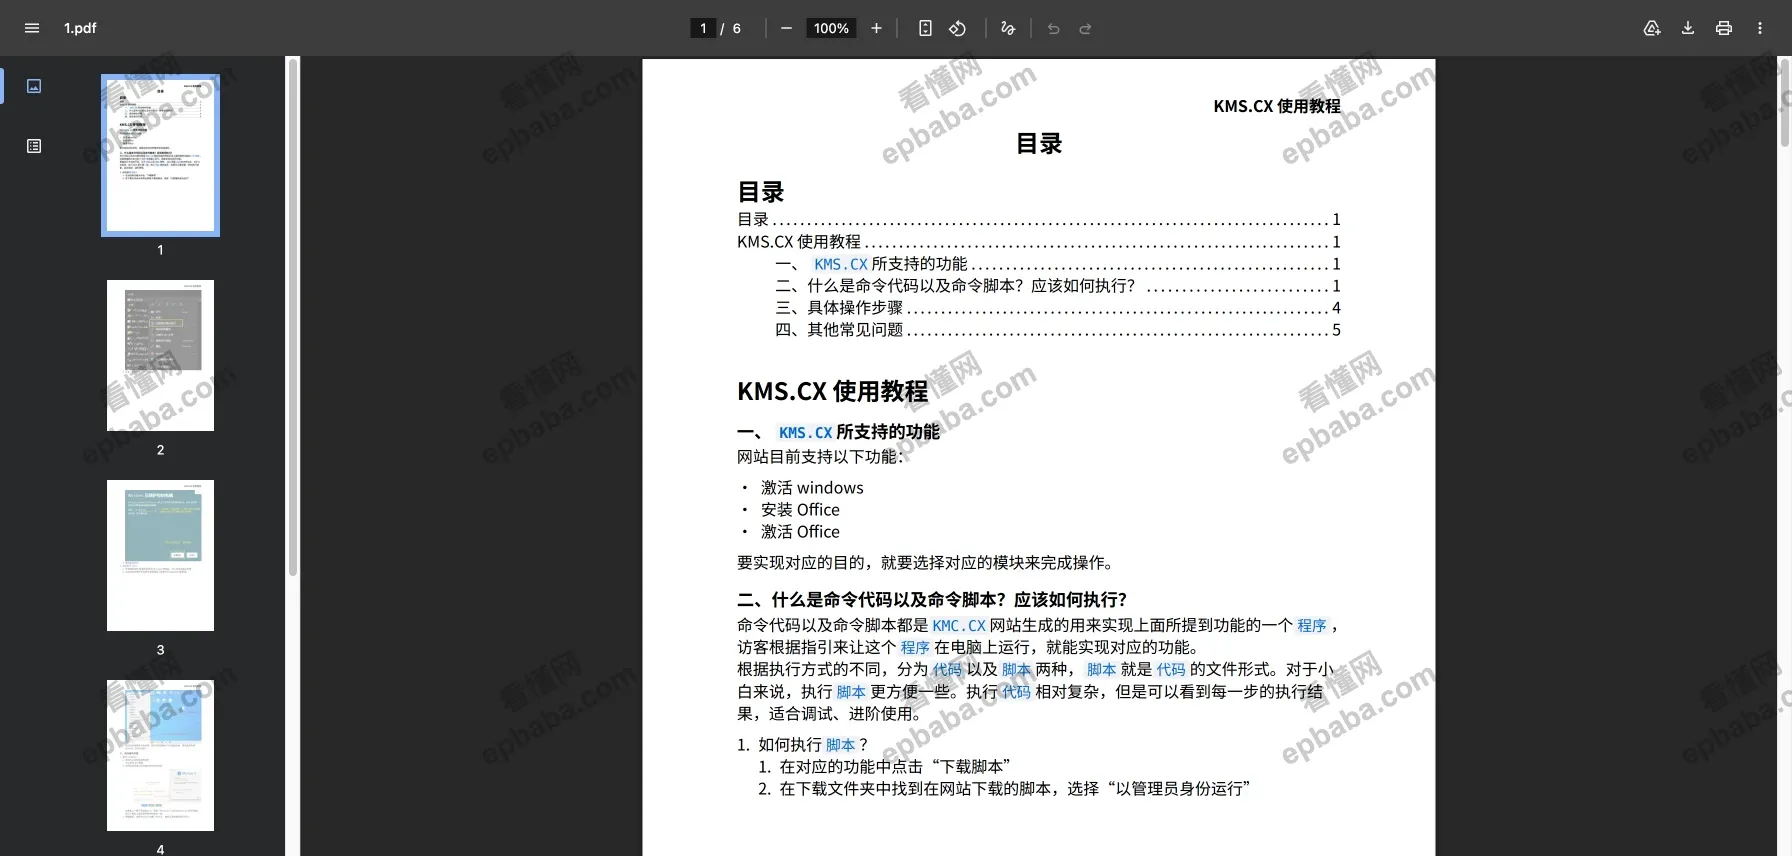Click the numbered item 如何执行脚本？
The height and width of the screenshot is (856, 1792).
pos(803,745)
